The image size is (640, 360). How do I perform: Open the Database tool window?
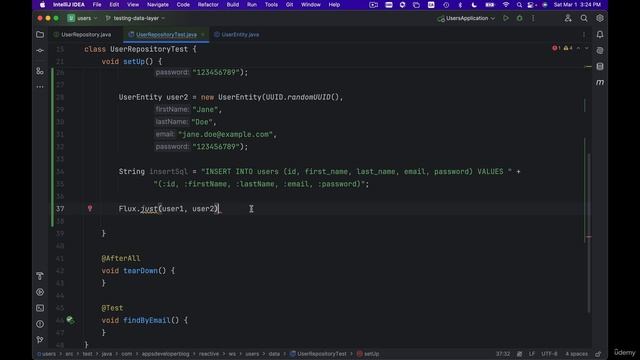pyautogui.click(x=600, y=67)
